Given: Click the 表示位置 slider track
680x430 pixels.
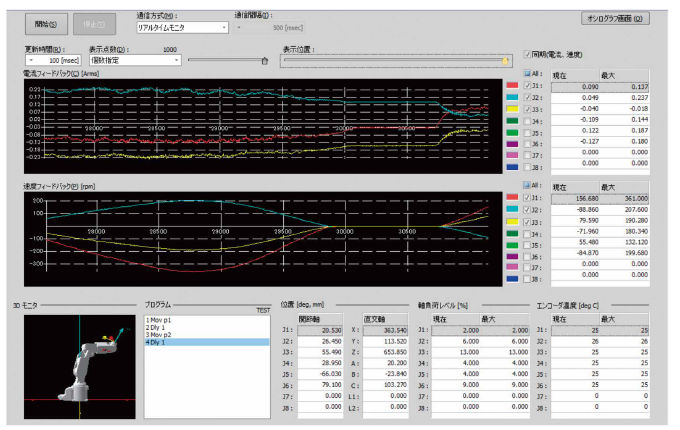Looking at the screenshot, I should tap(390, 60).
